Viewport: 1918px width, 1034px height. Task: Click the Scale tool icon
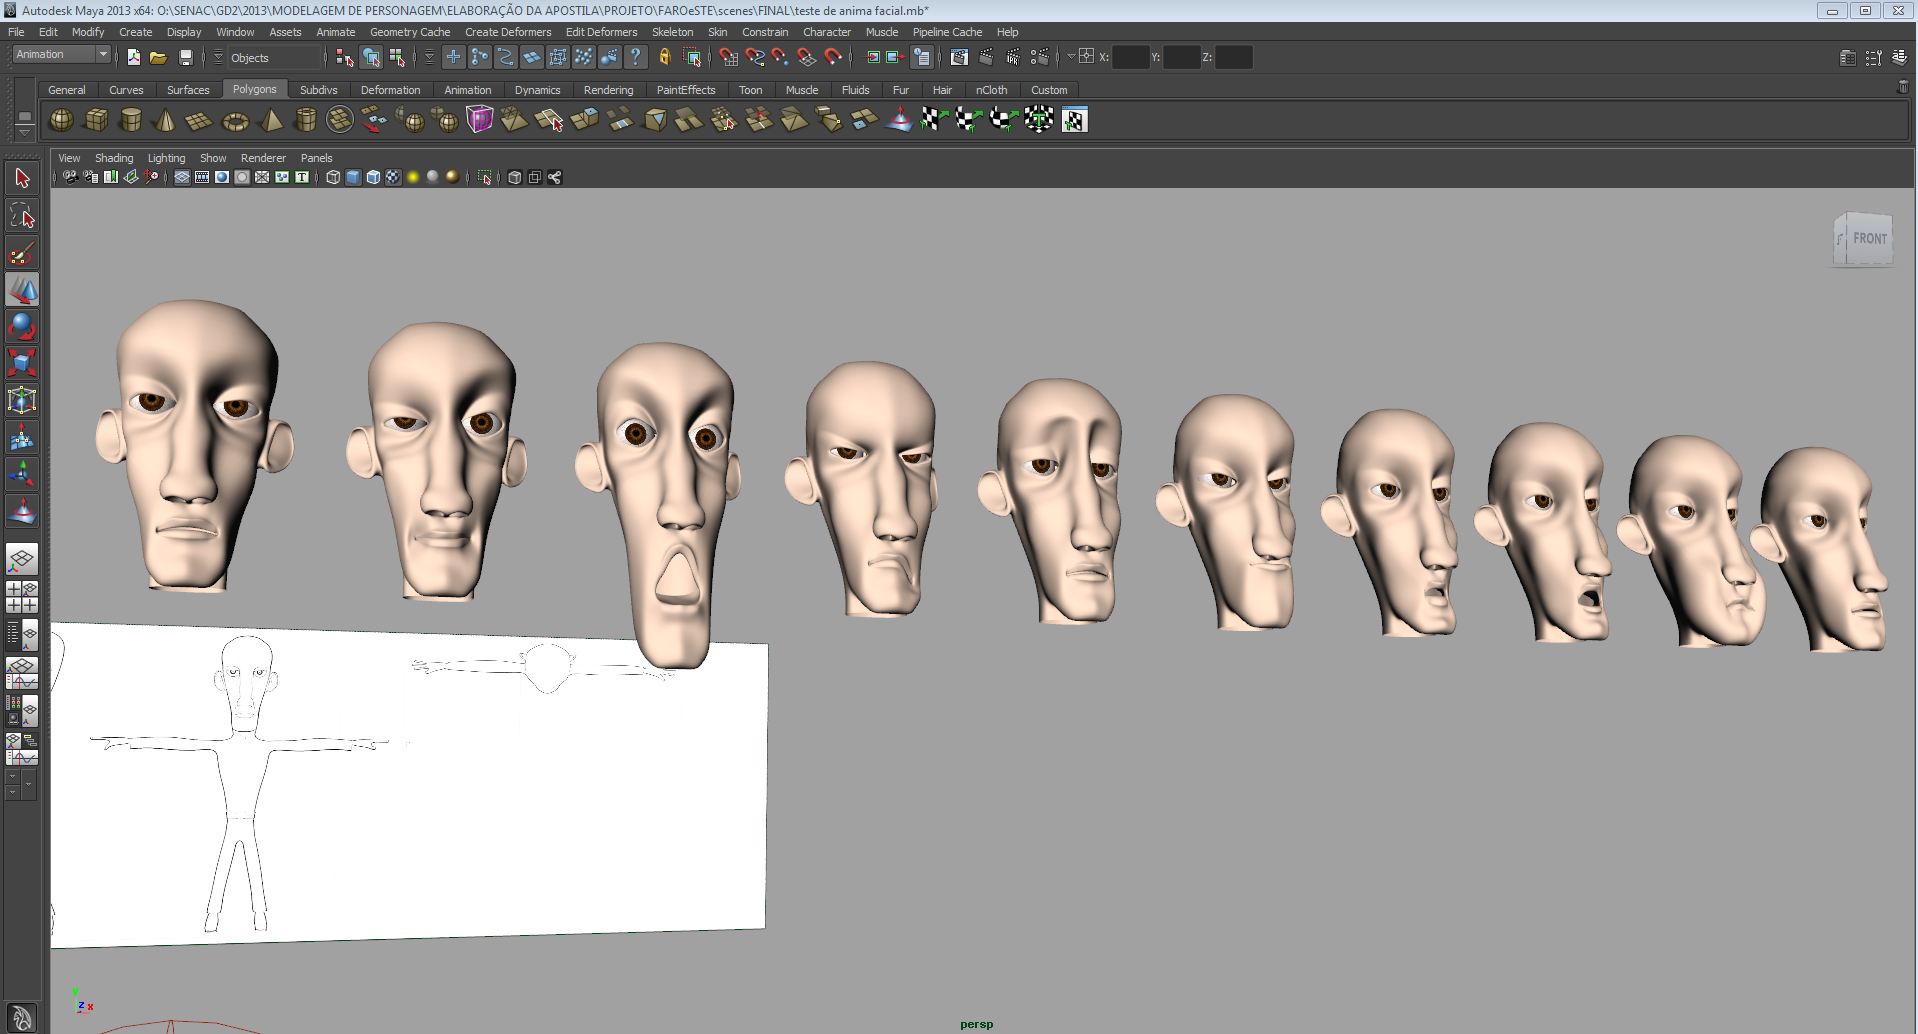tap(22, 362)
